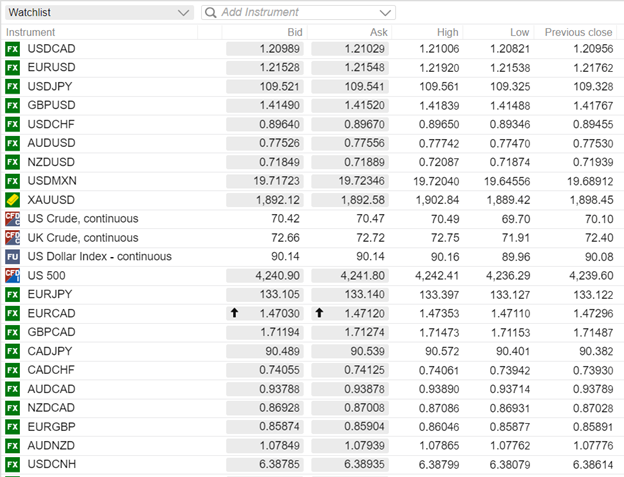
Task: Click the EURUSD bid price 1.21528
Action: 262,68
